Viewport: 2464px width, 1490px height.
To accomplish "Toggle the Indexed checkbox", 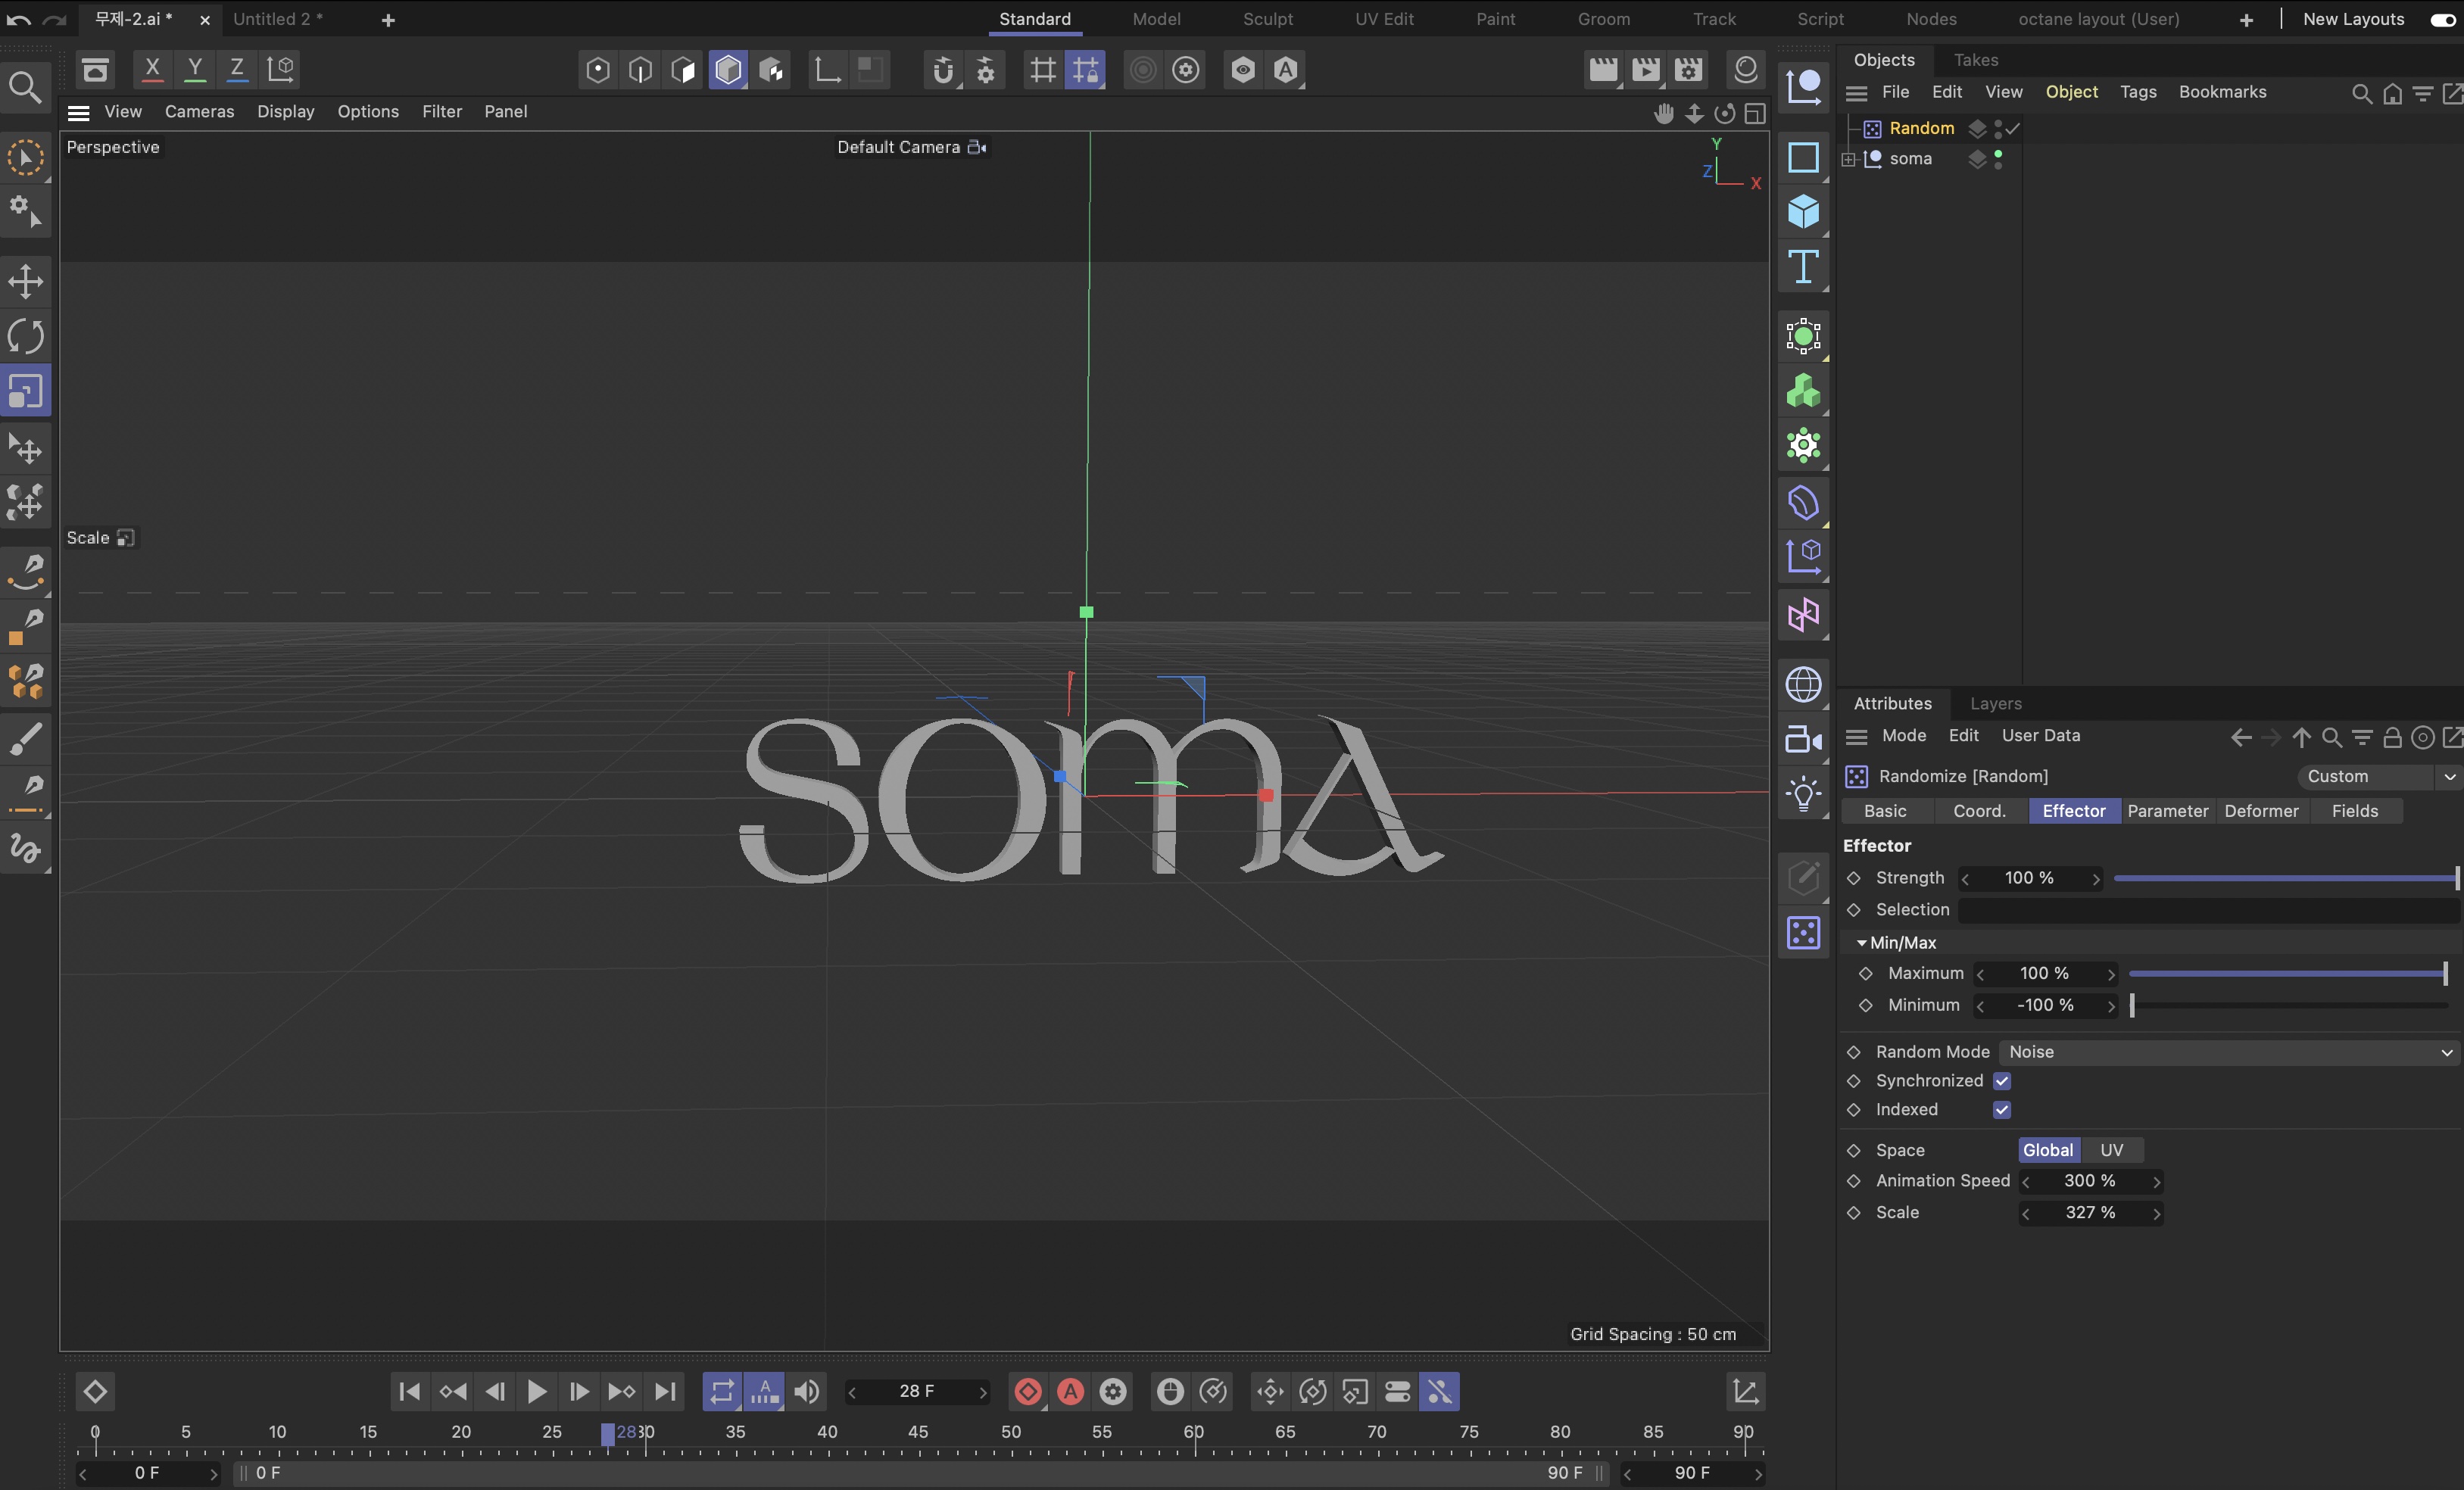I will coord(2002,1110).
